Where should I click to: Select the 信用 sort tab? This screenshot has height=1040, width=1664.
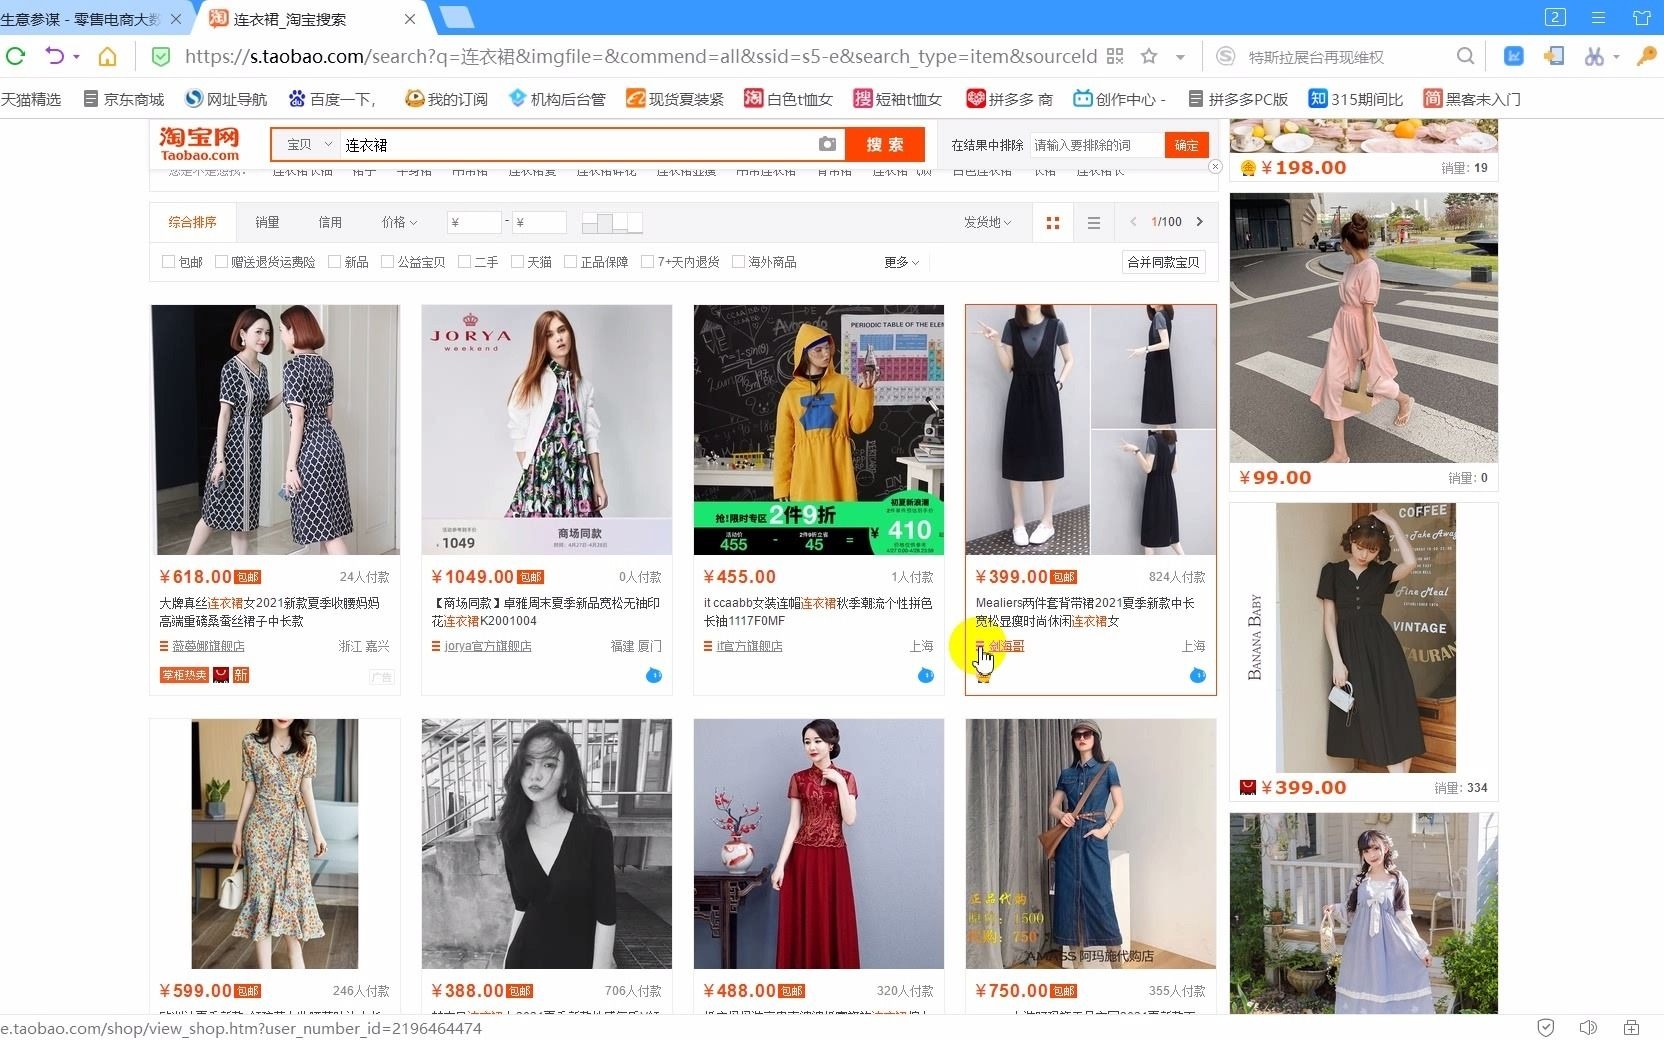click(330, 222)
